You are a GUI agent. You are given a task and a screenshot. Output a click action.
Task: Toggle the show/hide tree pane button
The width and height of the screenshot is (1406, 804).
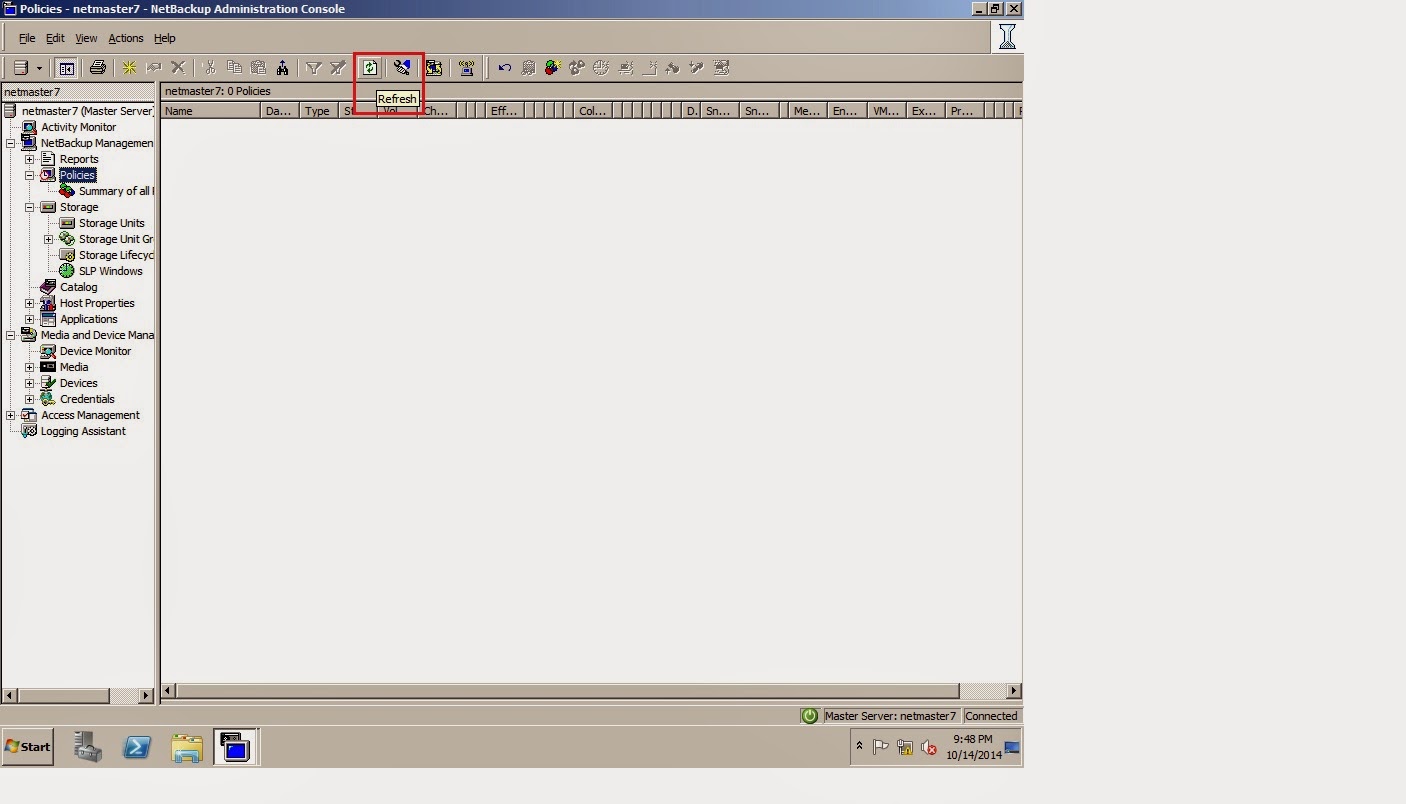point(66,68)
